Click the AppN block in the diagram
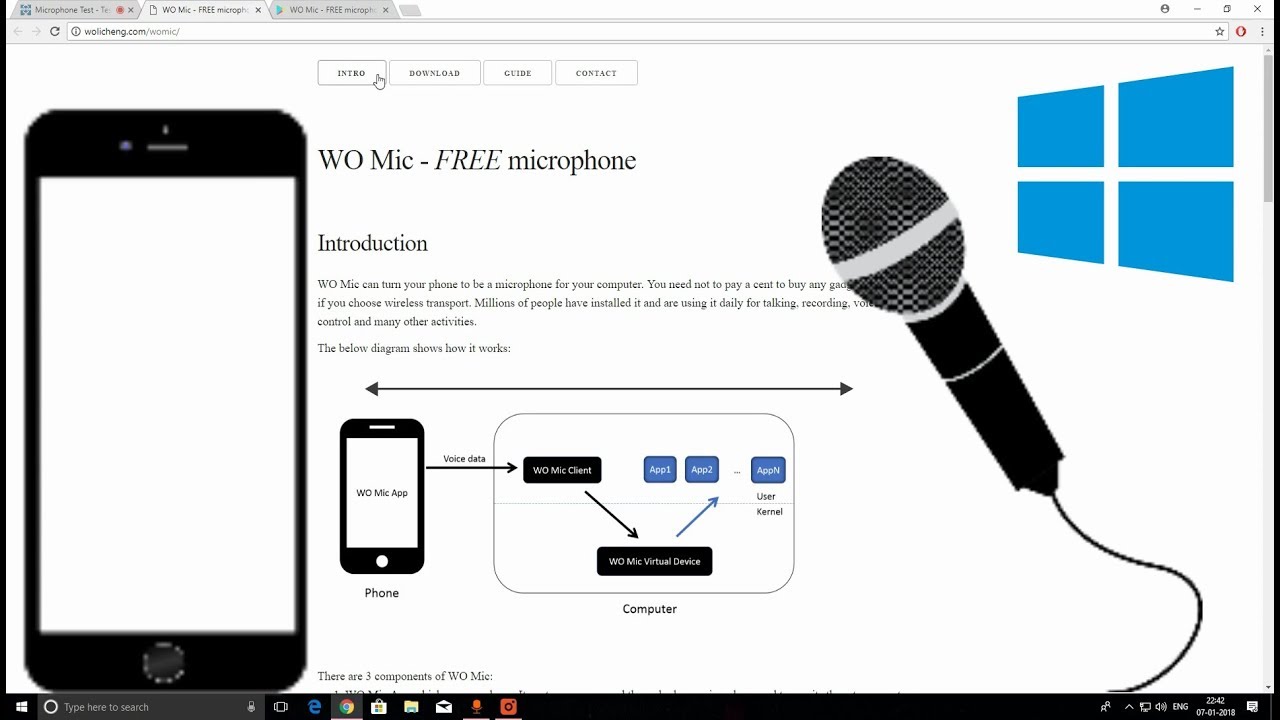 (x=768, y=470)
